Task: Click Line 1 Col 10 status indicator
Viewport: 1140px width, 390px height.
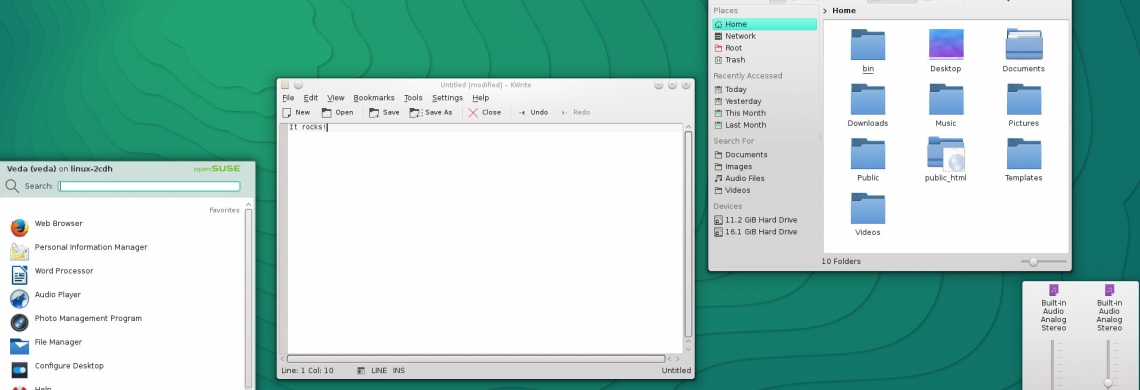Action: tap(307, 371)
